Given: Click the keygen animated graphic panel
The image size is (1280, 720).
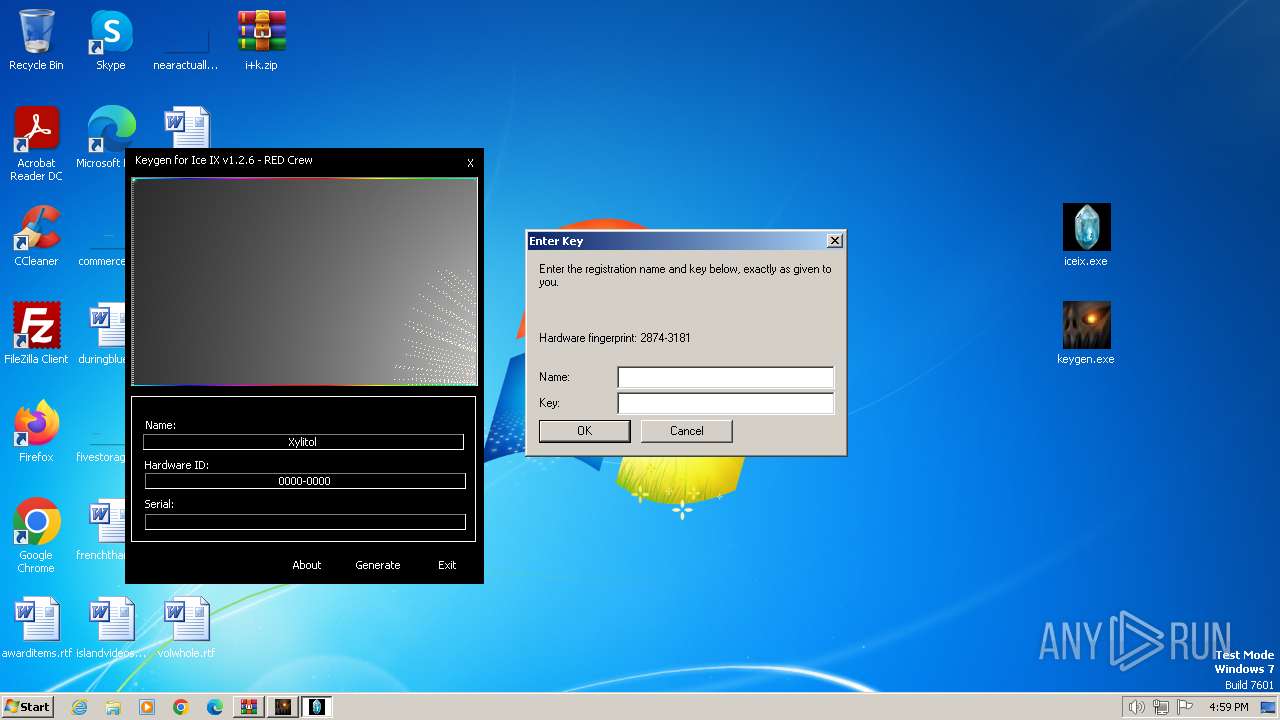Looking at the screenshot, I should pos(305,282).
